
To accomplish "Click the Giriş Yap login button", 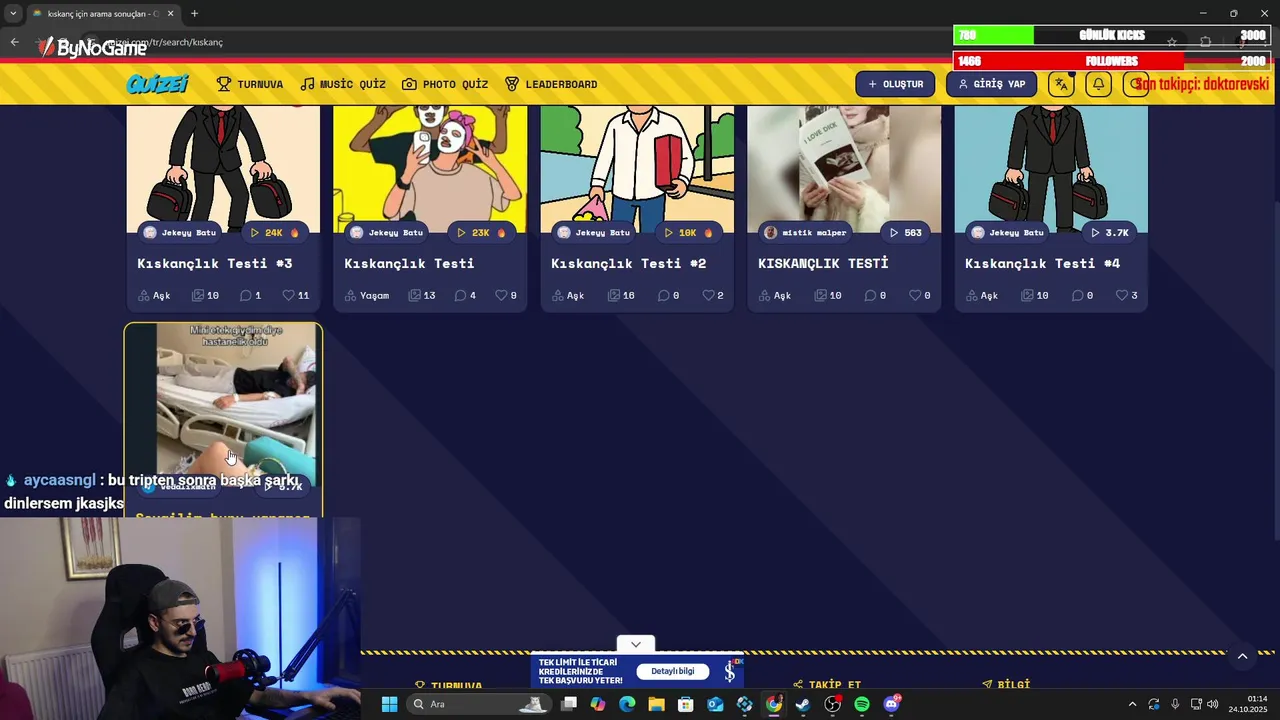I will pos(991,84).
